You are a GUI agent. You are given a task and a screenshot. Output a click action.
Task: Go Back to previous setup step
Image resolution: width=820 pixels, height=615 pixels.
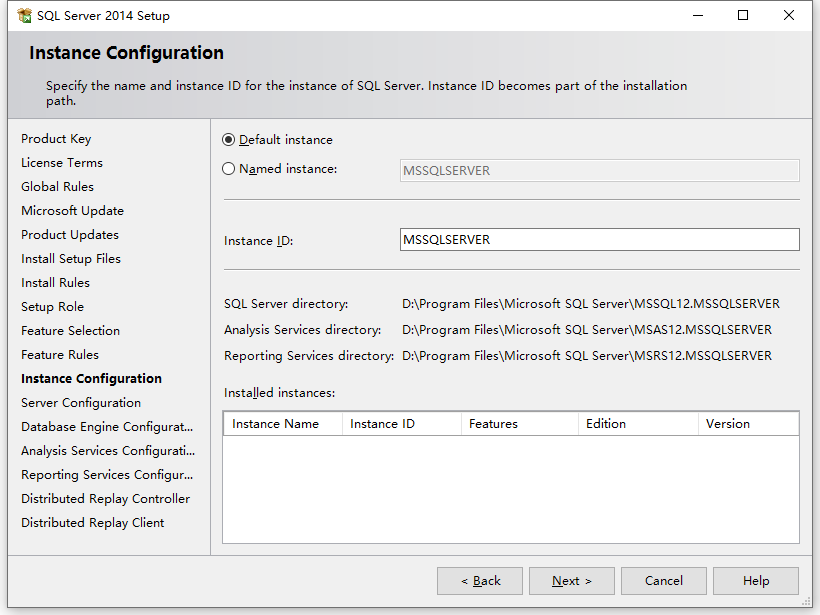480,581
